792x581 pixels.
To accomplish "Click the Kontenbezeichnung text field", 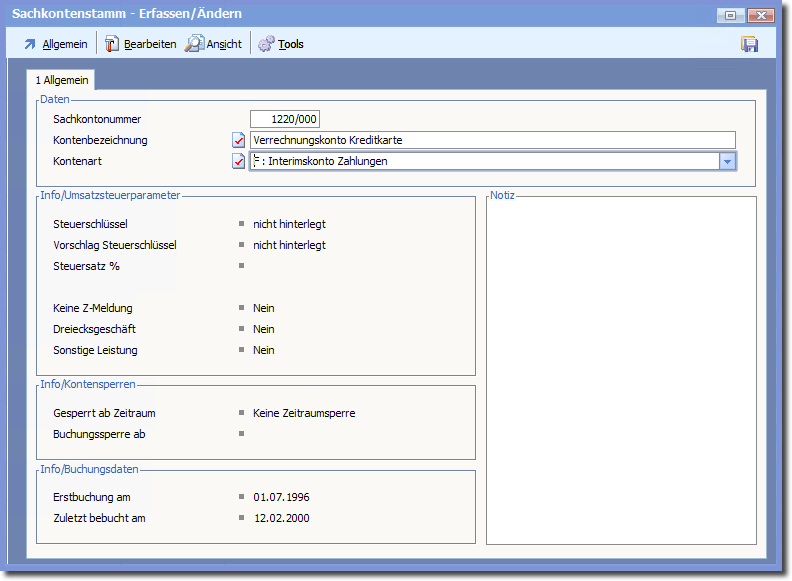I will (x=492, y=140).
